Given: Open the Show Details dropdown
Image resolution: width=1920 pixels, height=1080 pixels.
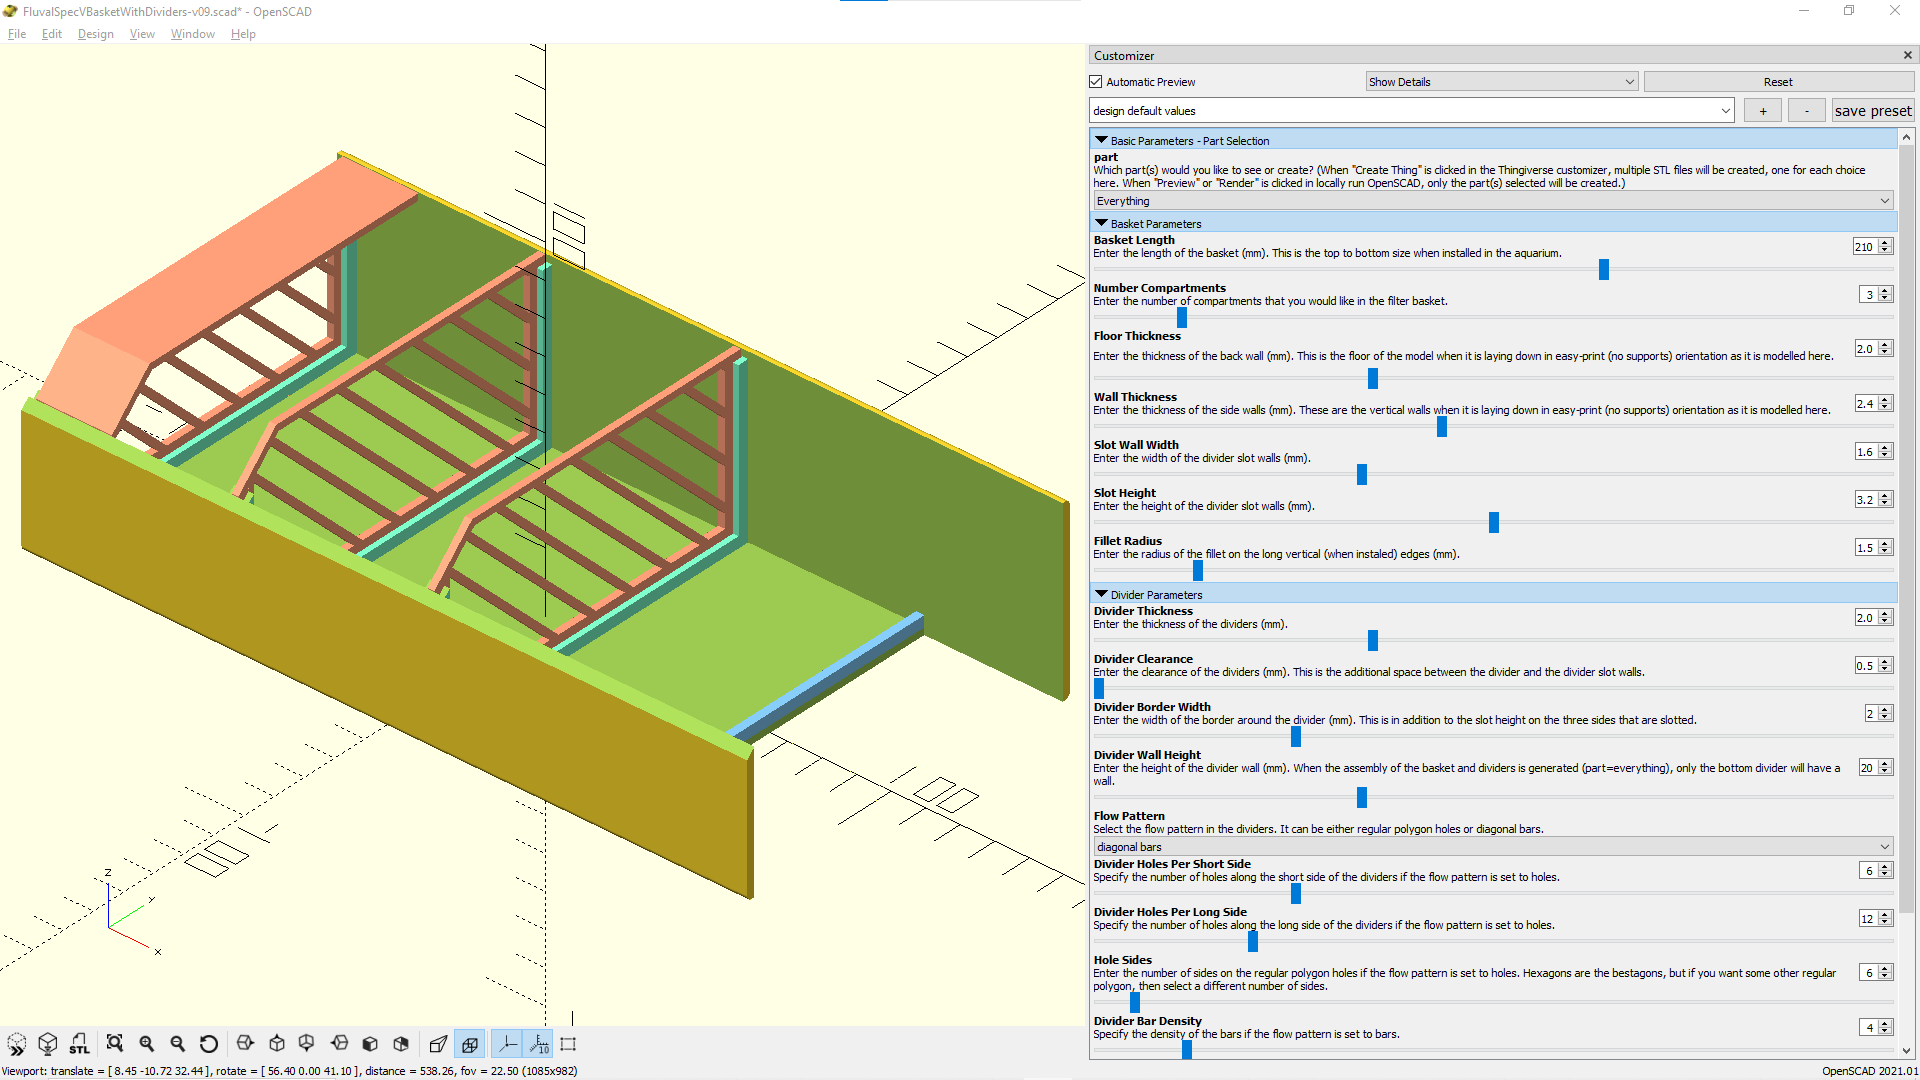Looking at the screenshot, I should tap(1501, 82).
